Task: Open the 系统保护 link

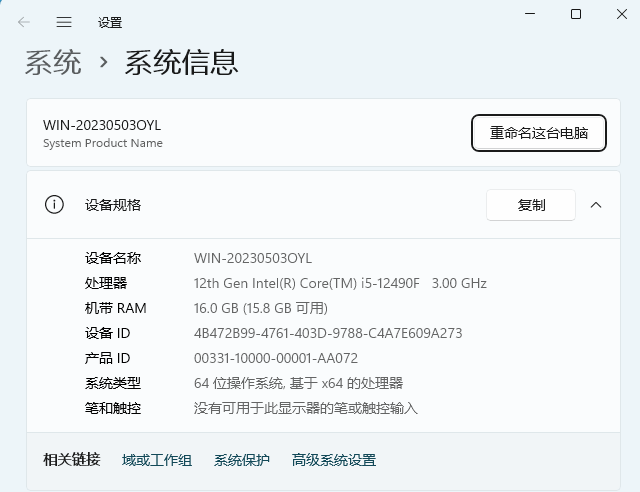Action: point(242,460)
